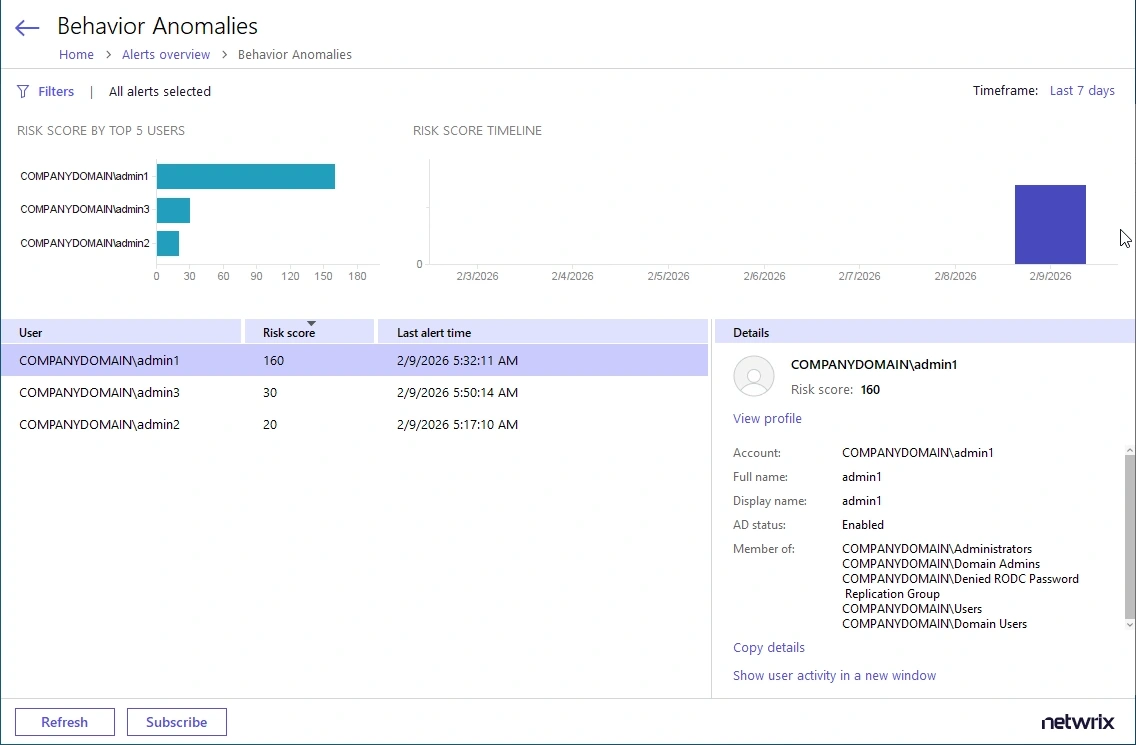Sort by User column header

tap(120, 332)
